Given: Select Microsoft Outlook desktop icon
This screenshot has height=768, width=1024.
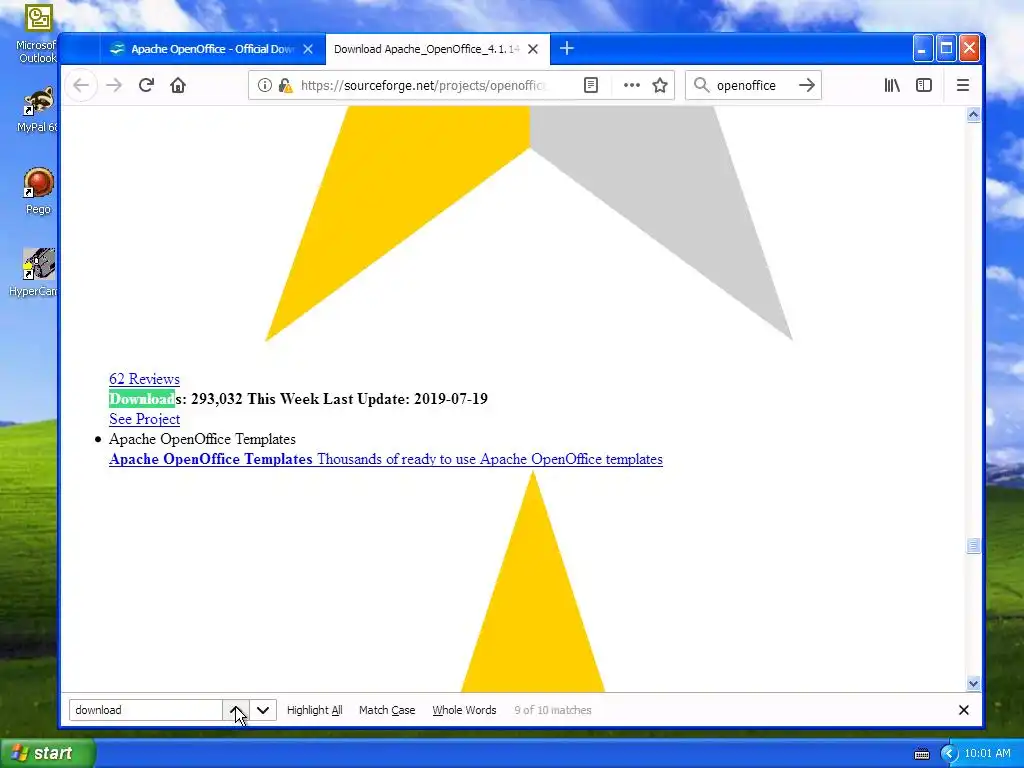Looking at the screenshot, I should [39, 34].
